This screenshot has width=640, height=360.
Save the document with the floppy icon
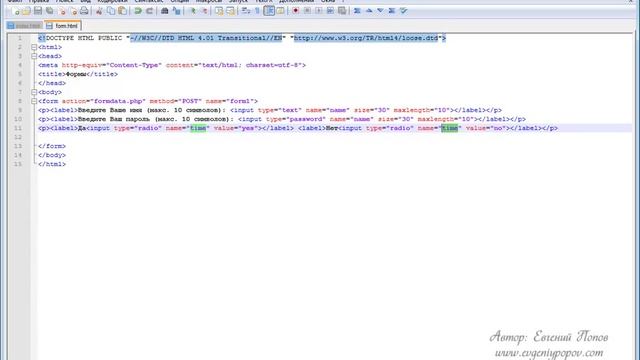[38, 11]
